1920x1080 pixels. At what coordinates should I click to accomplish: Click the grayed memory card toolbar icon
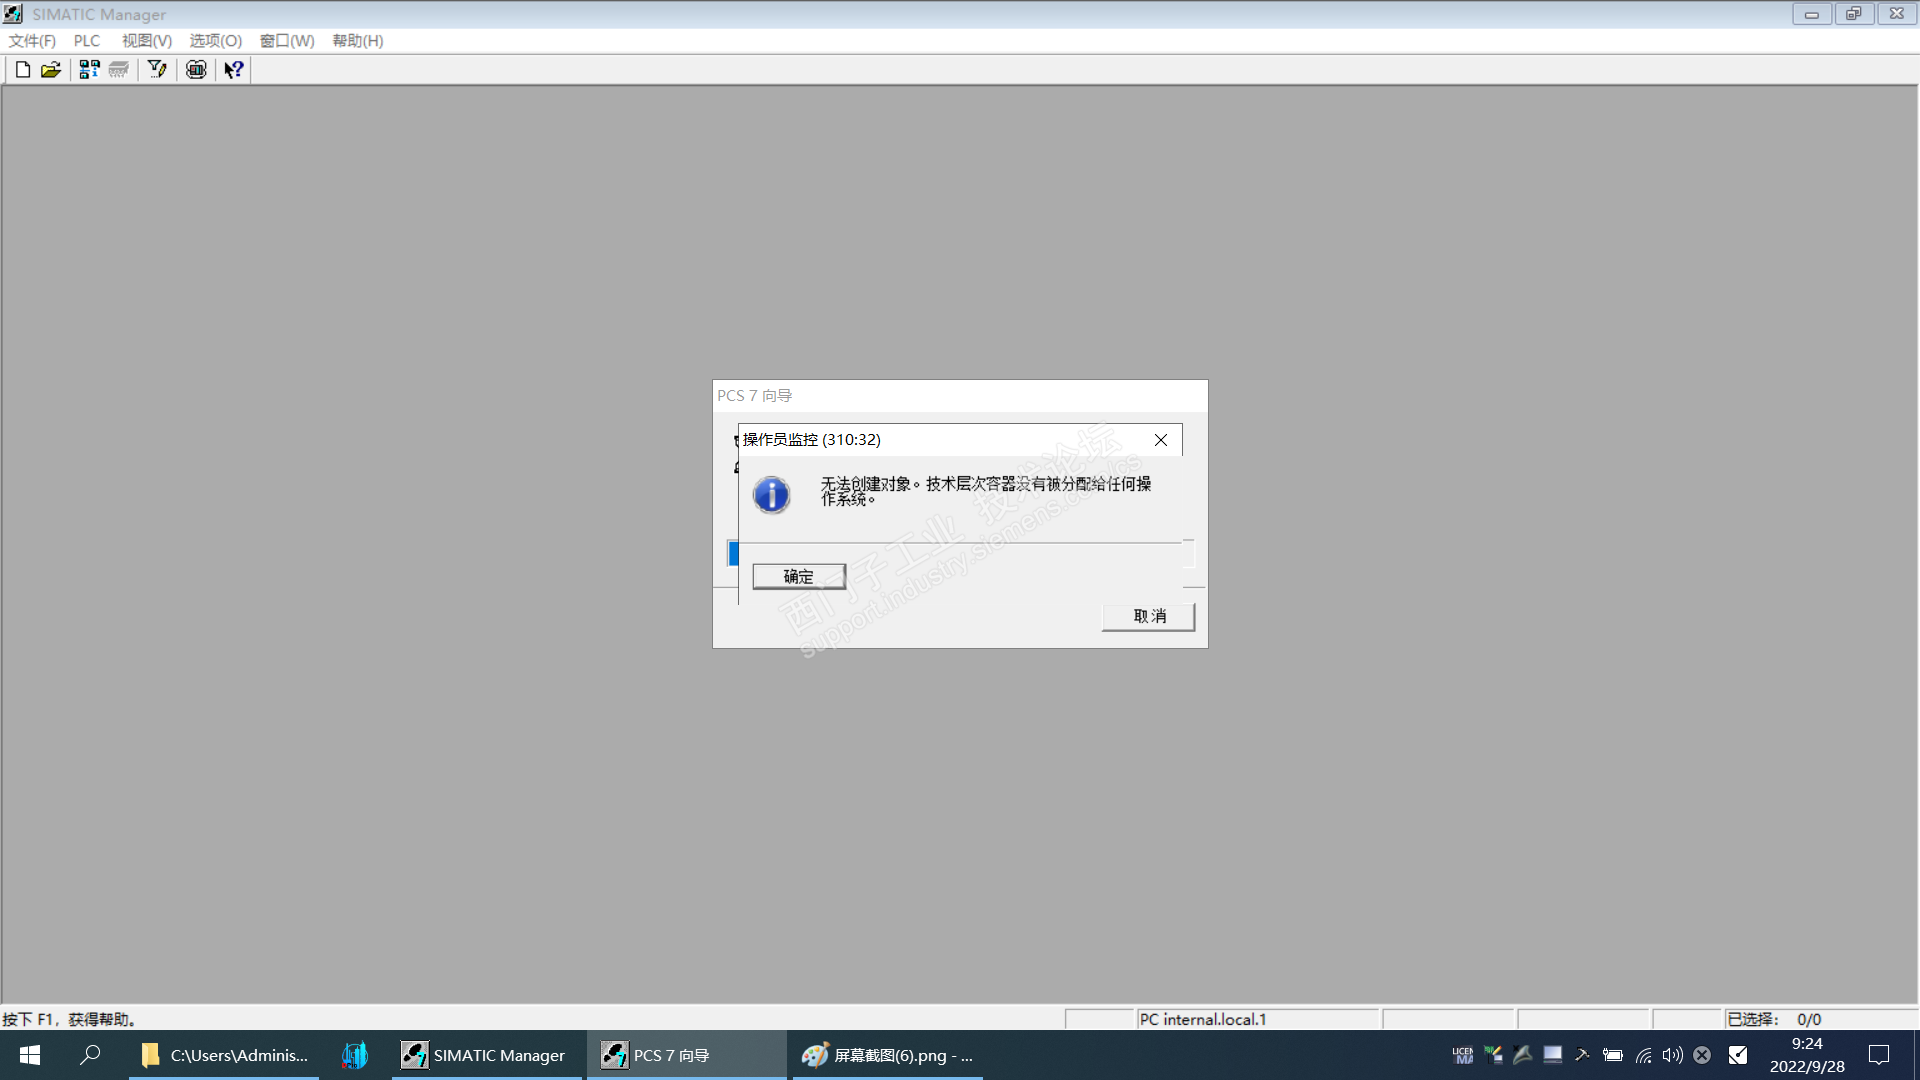(119, 70)
